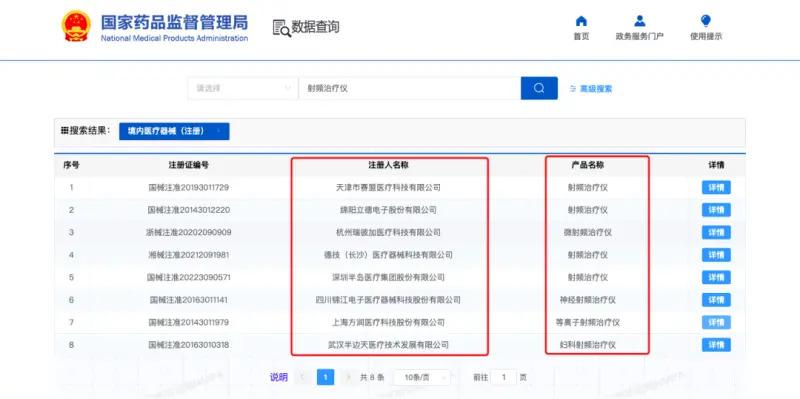Click product name 等离子射频治疗仪
Image resolution: width=800 pixels, height=399 pixels.
pos(588,322)
